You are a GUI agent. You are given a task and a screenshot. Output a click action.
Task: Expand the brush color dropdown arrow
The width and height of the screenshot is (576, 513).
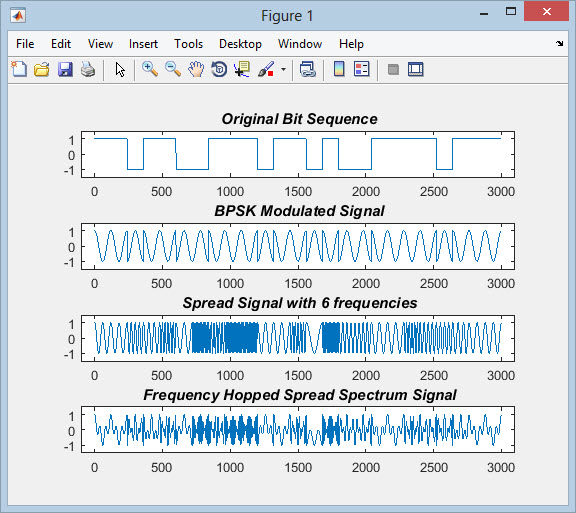[x=283, y=69]
